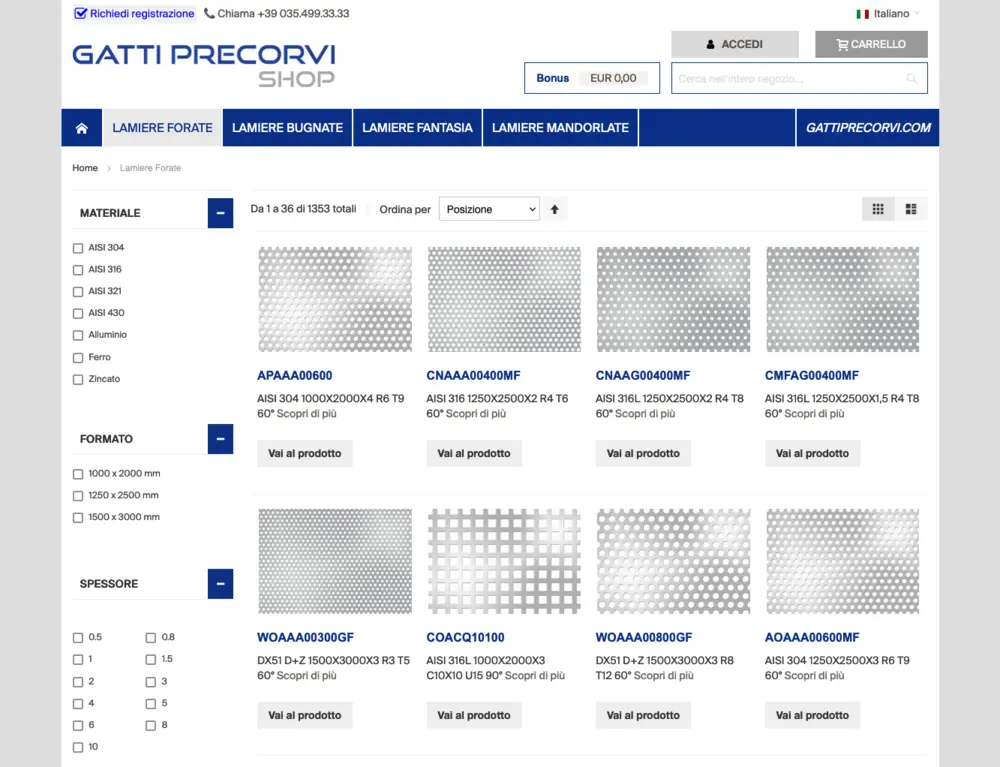Screen dimensions: 1000x767
Task: Open product title COACQ10100
Action: coord(466,638)
